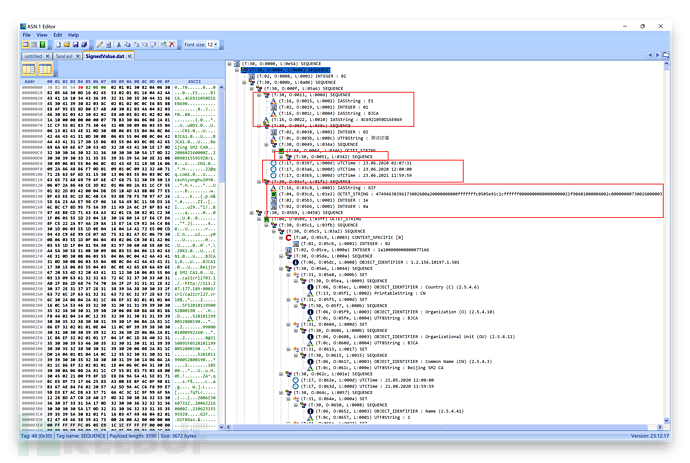Click the pencil edit toolbar icon
The height and width of the screenshot is (463, 690).
pyautogui.click(x=100, y=44)
